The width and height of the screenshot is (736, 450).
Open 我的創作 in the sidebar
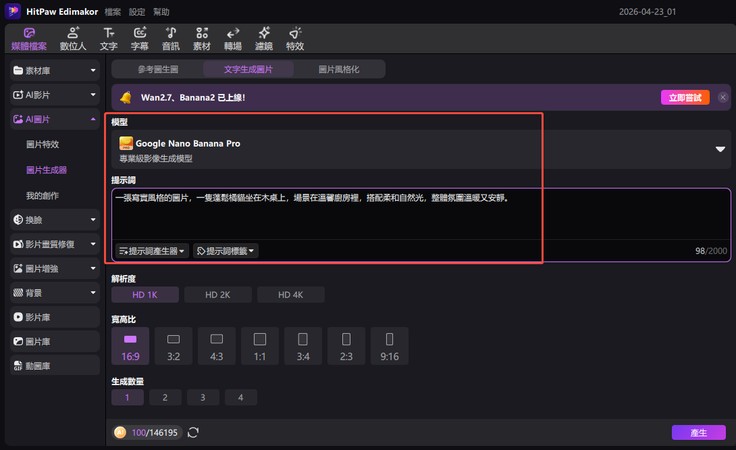click(43, 196)
